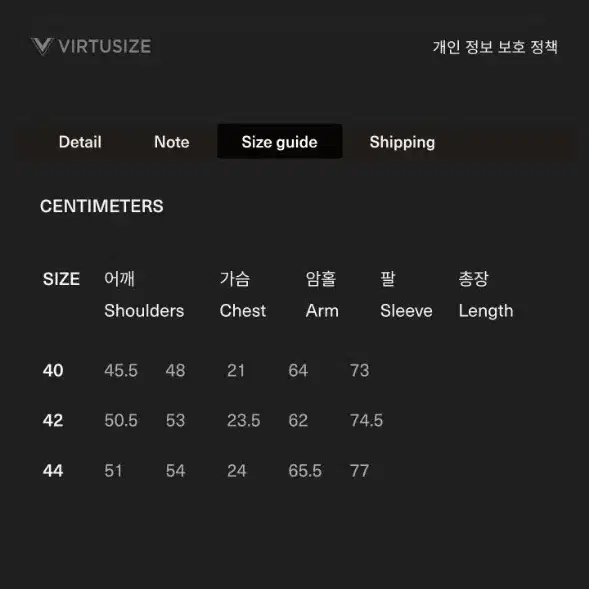
Task: Open the 개인 정보 보호 정책 privacy link
Action: click(495, 47)
